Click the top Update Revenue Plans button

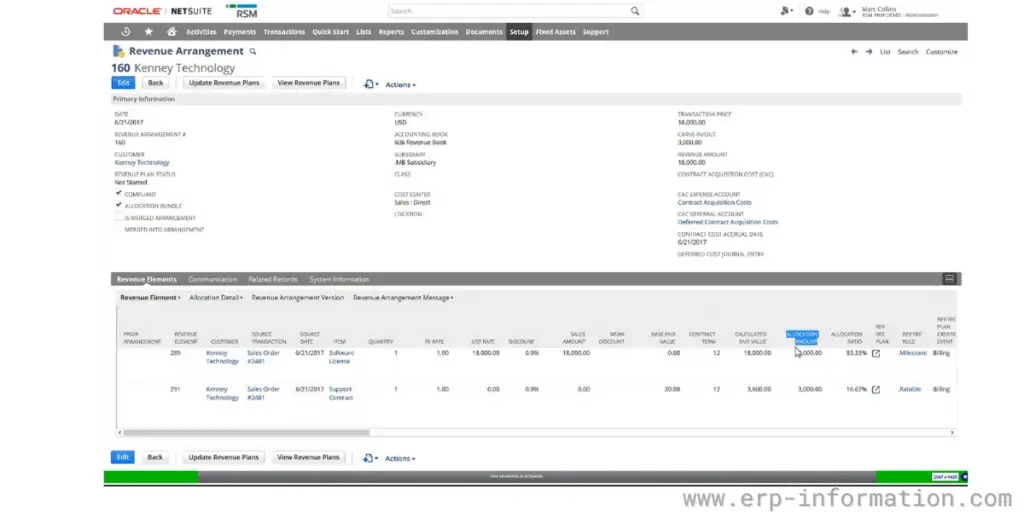[225, 83]
